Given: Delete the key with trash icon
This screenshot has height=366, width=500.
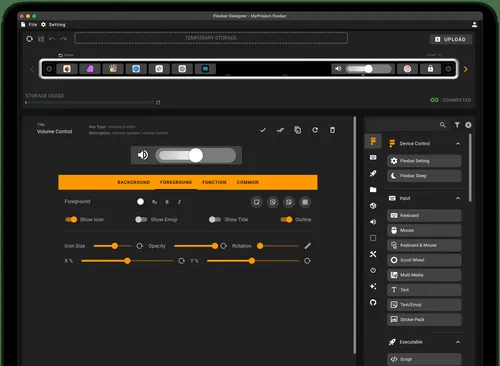Looking at the screenshot, I should click(332, 130).
